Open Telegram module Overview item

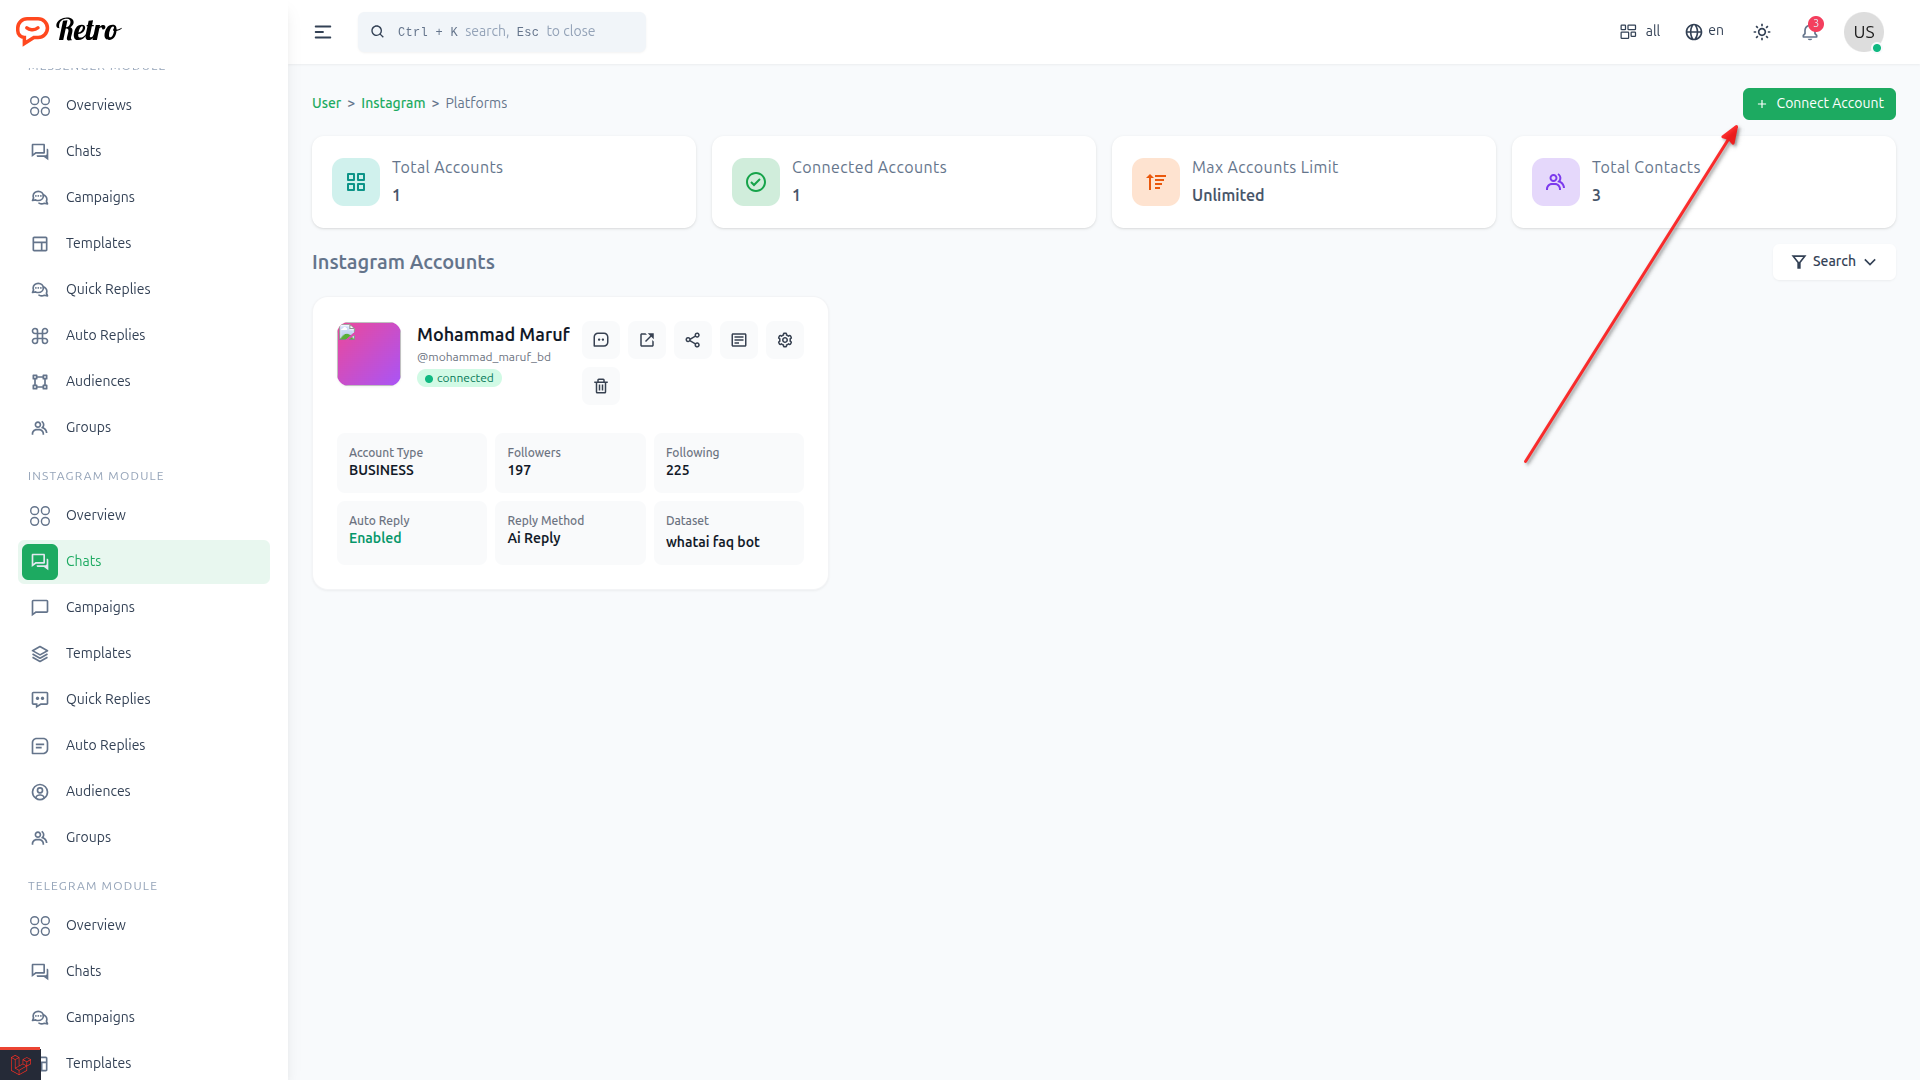(96, 925)
